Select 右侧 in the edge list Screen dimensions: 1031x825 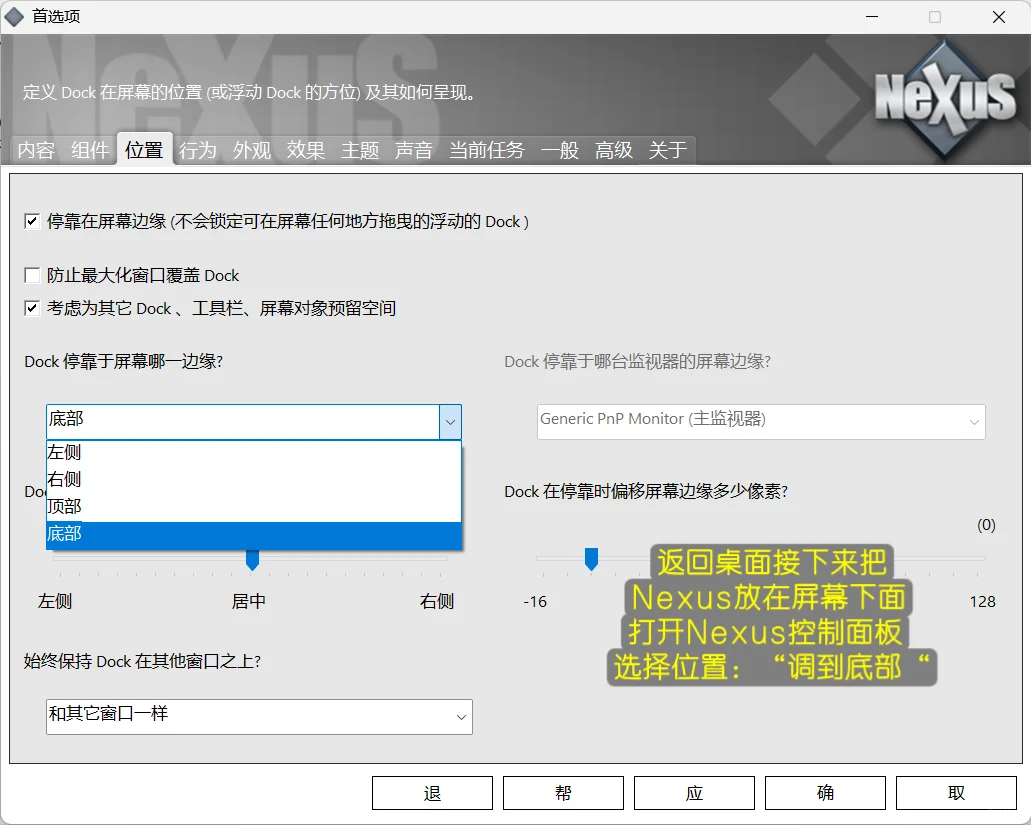[x=64, y=479]
